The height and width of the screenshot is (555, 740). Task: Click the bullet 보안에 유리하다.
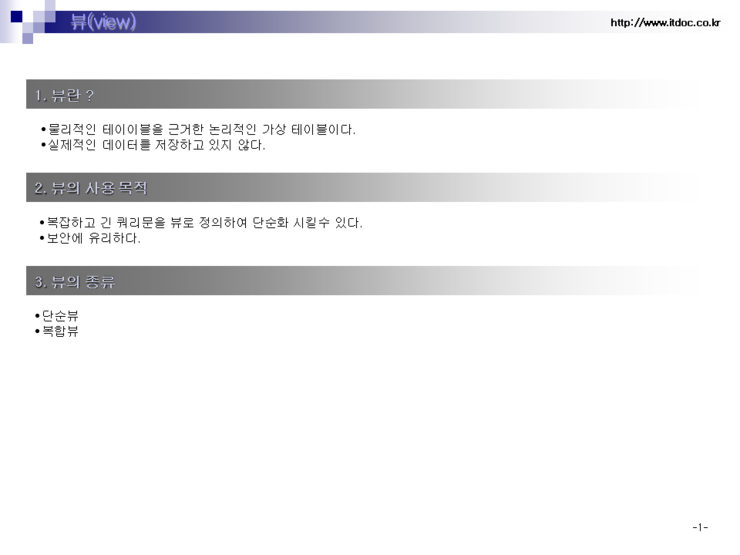(90, 238)
